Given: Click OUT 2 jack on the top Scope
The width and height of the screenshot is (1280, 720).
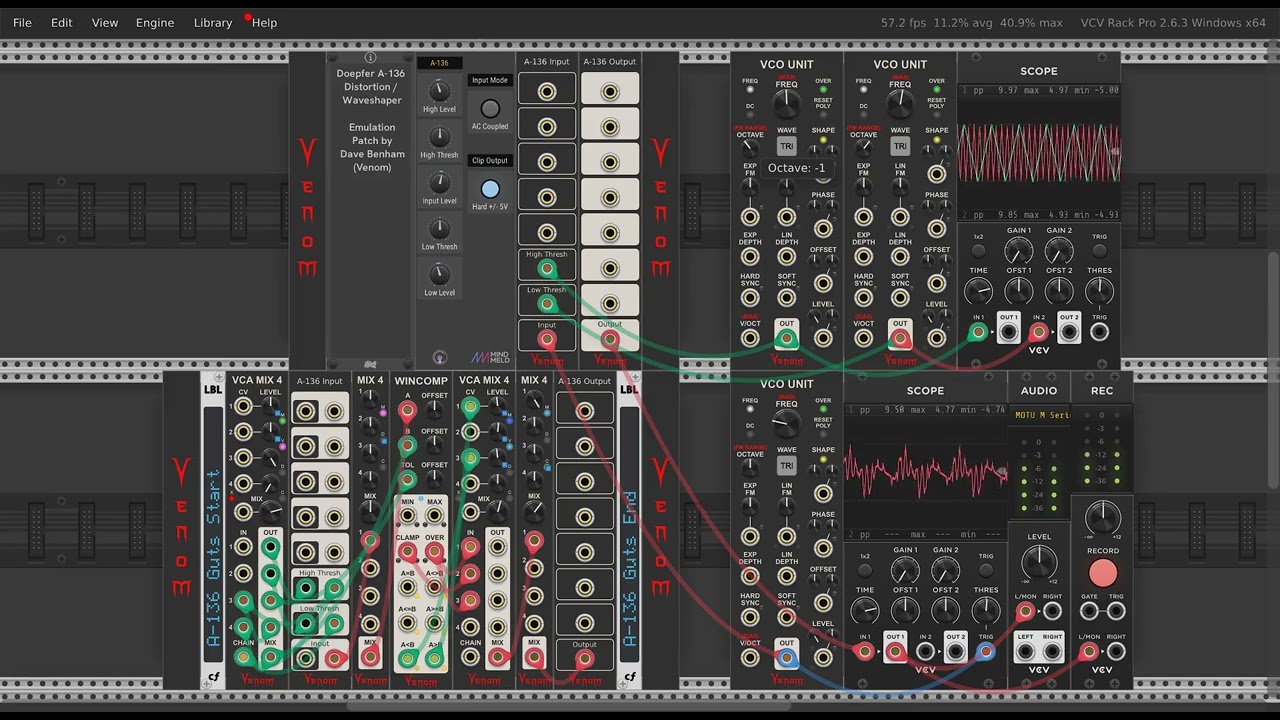Looking at the screenshot, I should pos(1069,331).
